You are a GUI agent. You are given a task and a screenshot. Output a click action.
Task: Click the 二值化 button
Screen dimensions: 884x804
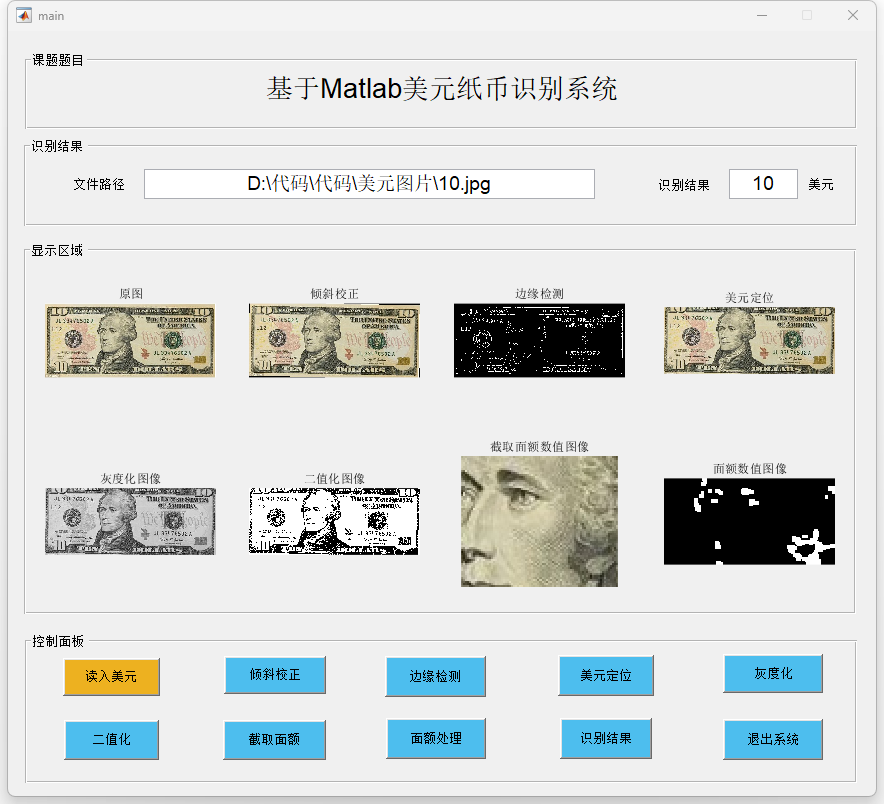click(111, 739)
